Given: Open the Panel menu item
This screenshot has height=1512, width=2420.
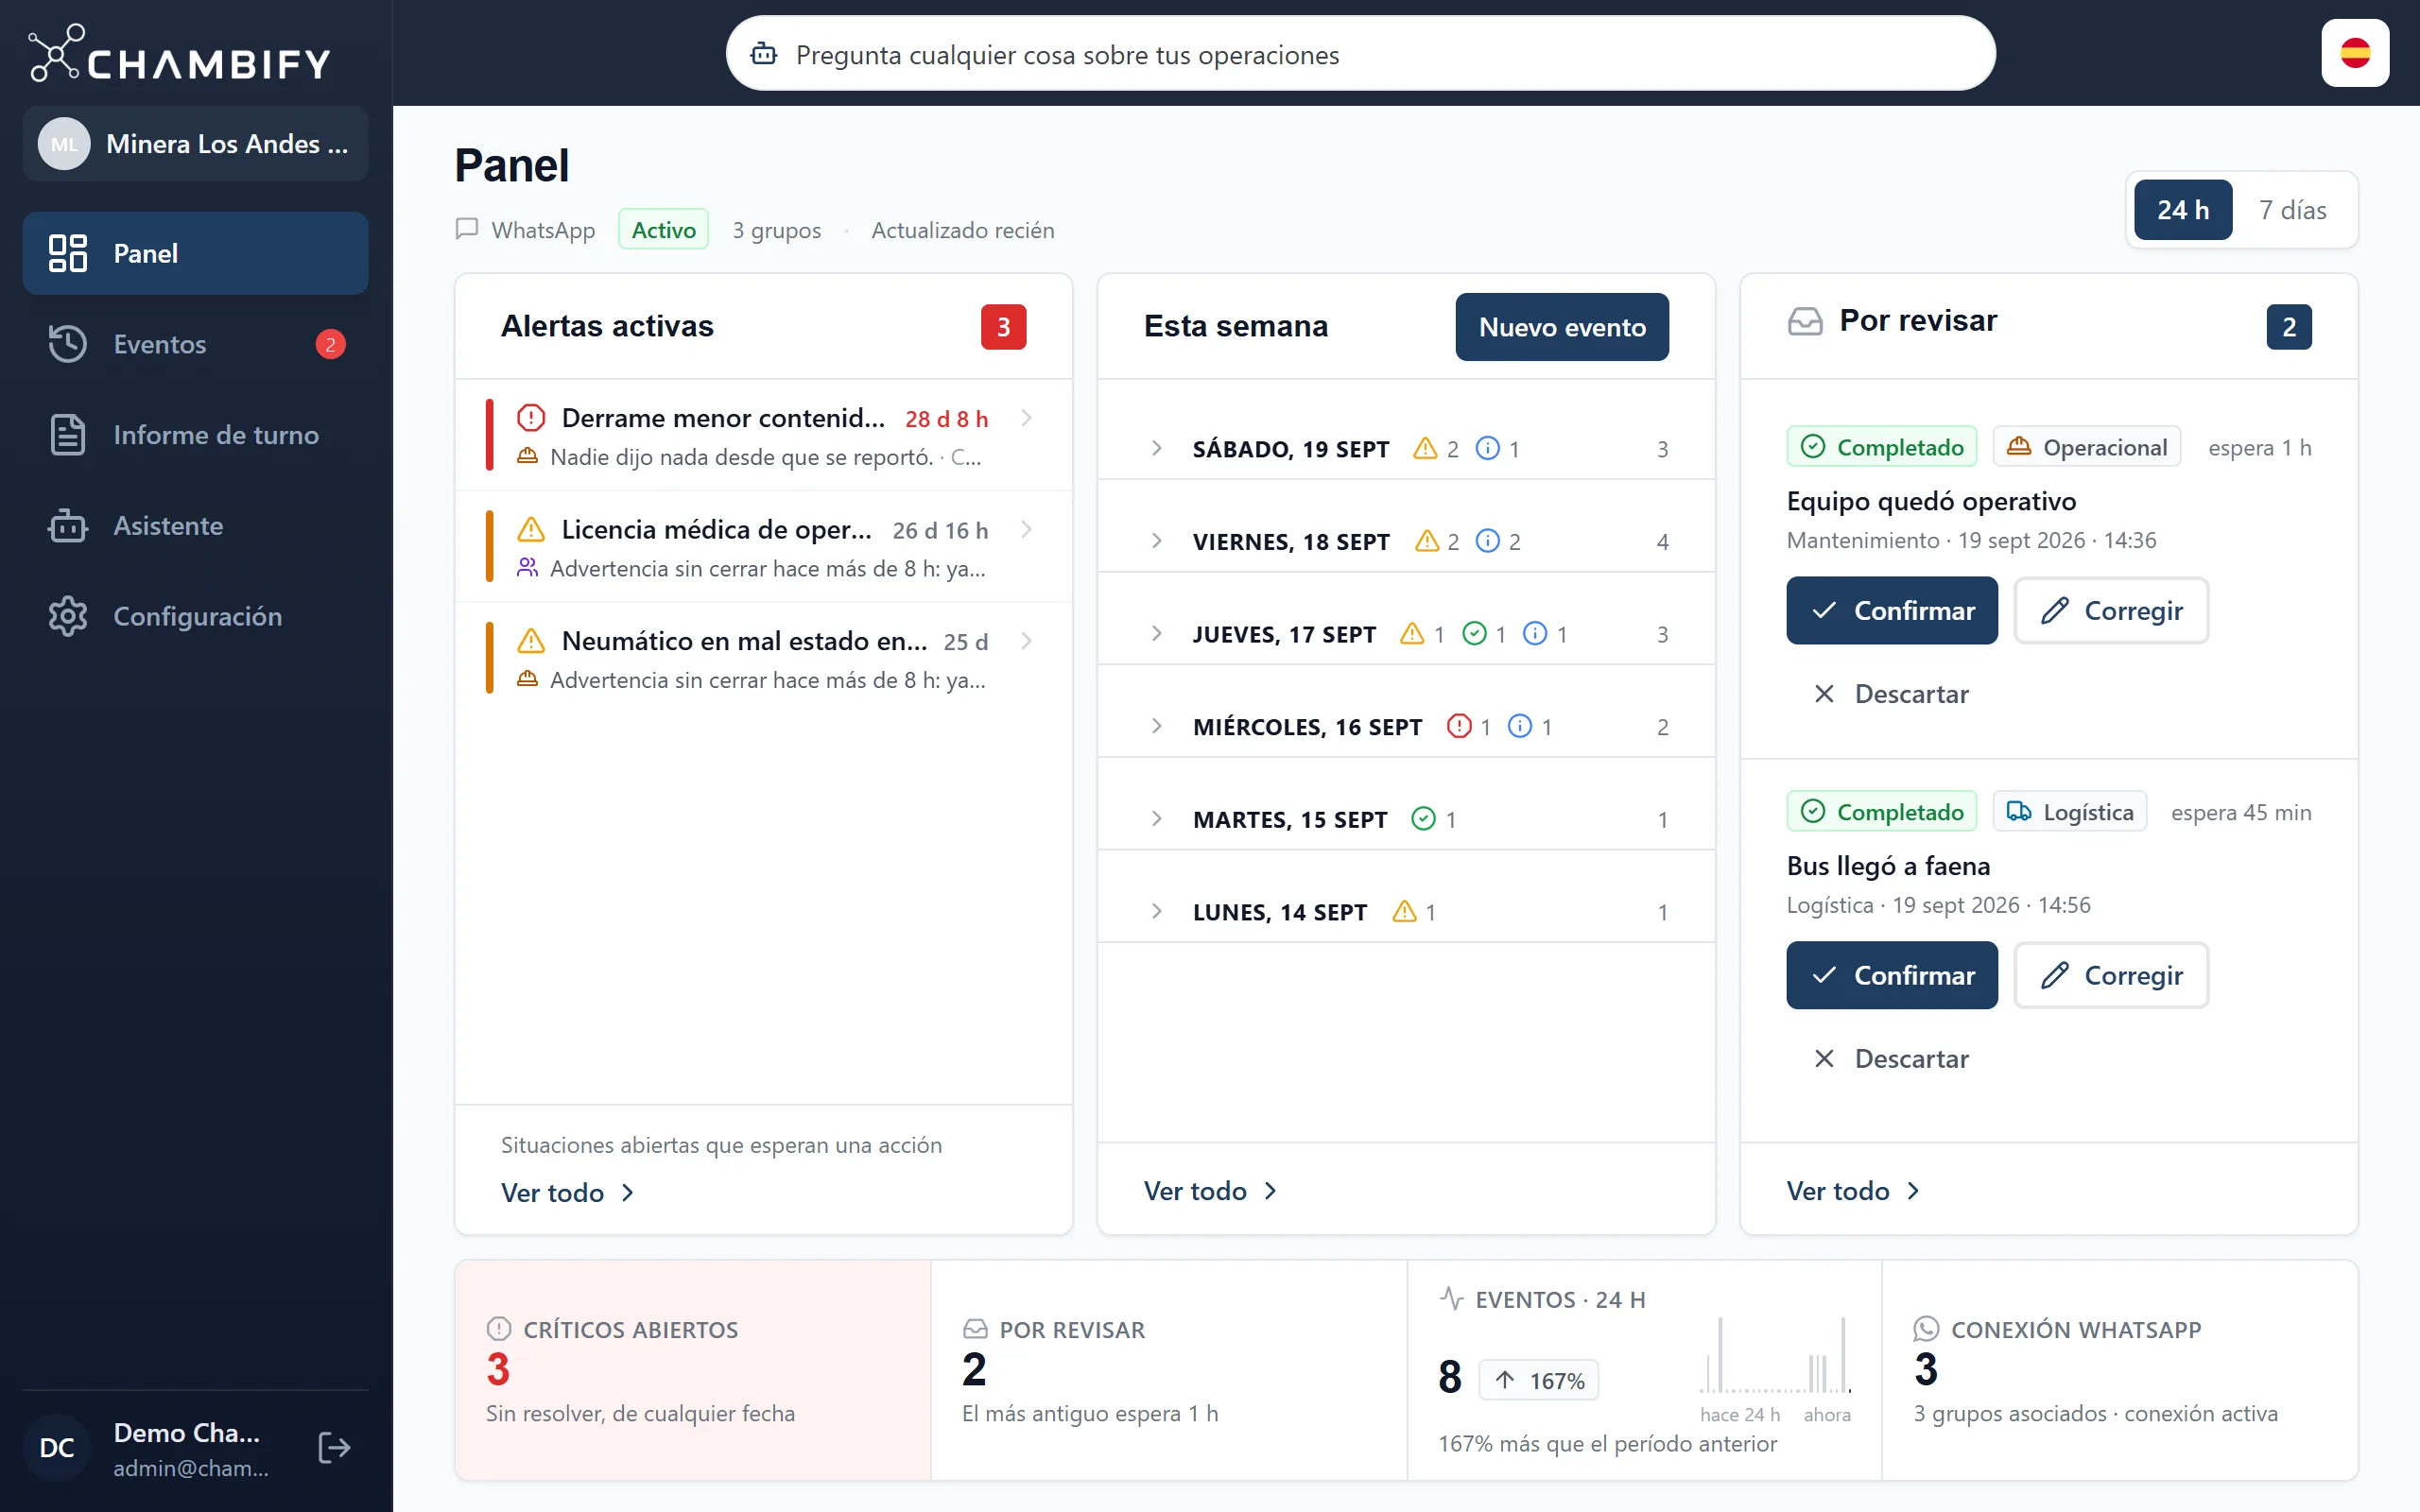Looking at the screenshot, I should (x=195, y=253).
